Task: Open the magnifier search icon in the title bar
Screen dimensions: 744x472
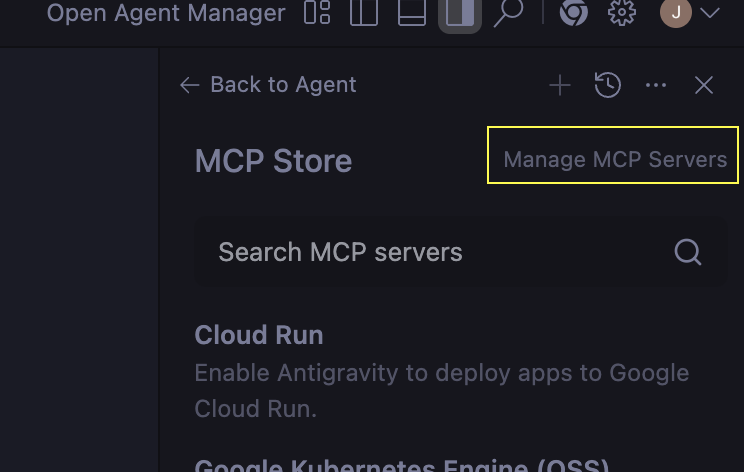Action: tap(508, 13)
